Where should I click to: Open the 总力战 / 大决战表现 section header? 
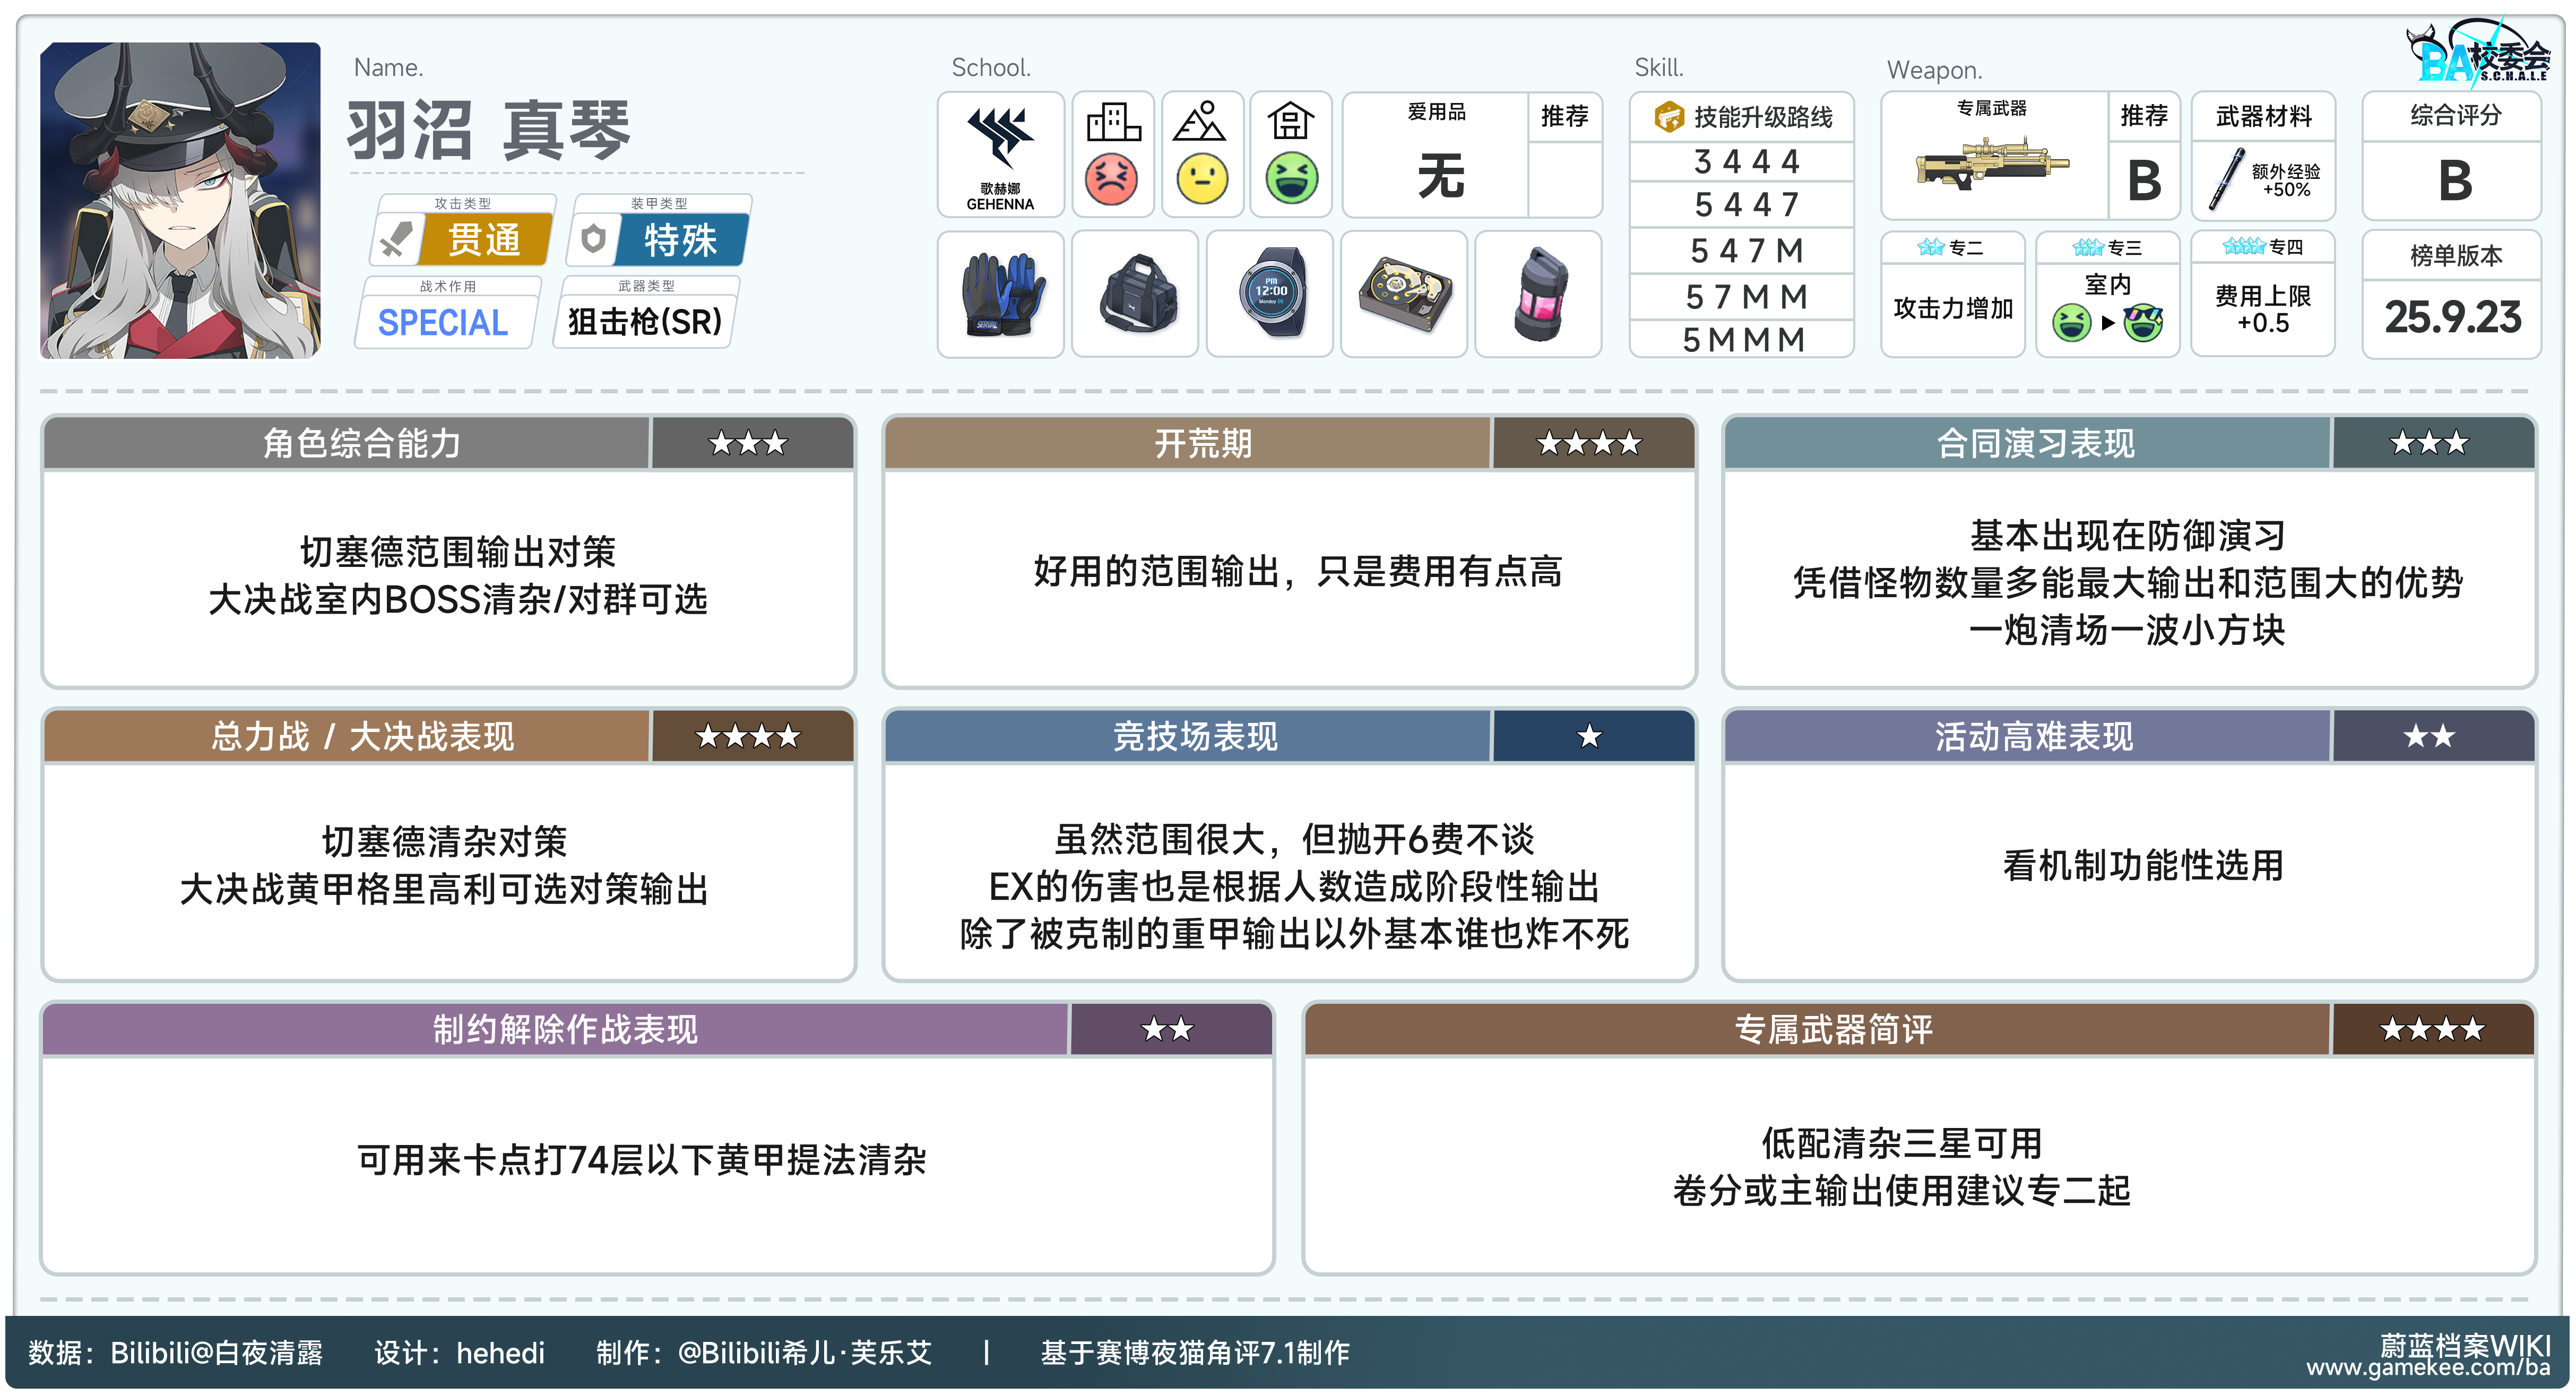click(362, 737)
